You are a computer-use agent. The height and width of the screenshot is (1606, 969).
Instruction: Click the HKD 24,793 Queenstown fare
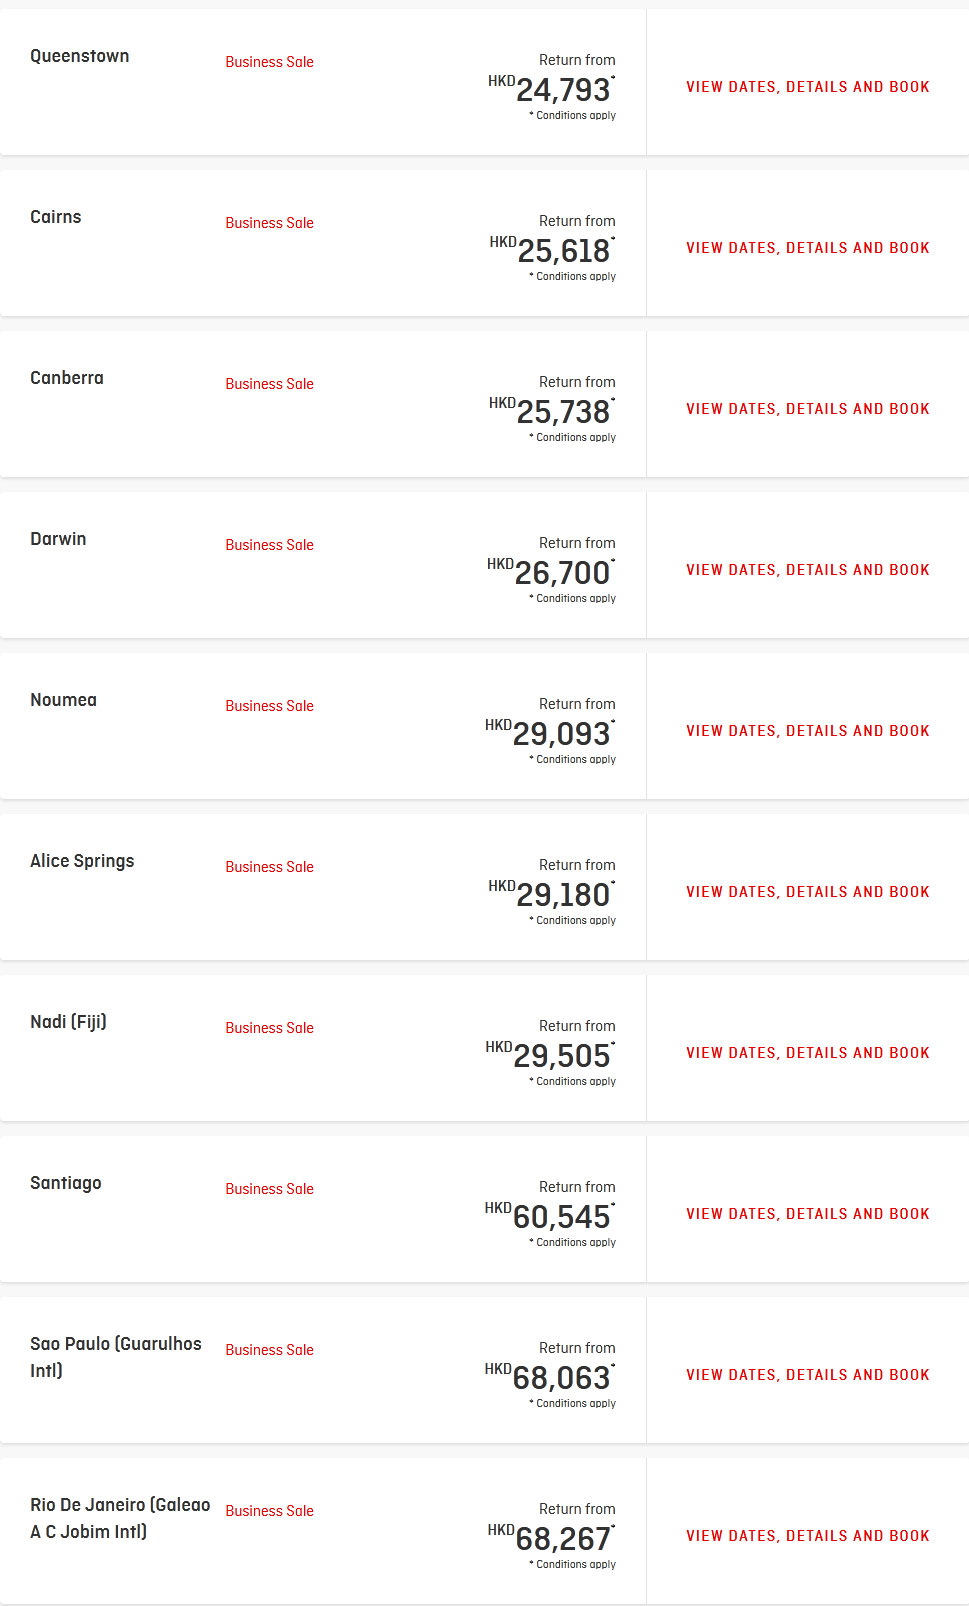tap(552, 89)
